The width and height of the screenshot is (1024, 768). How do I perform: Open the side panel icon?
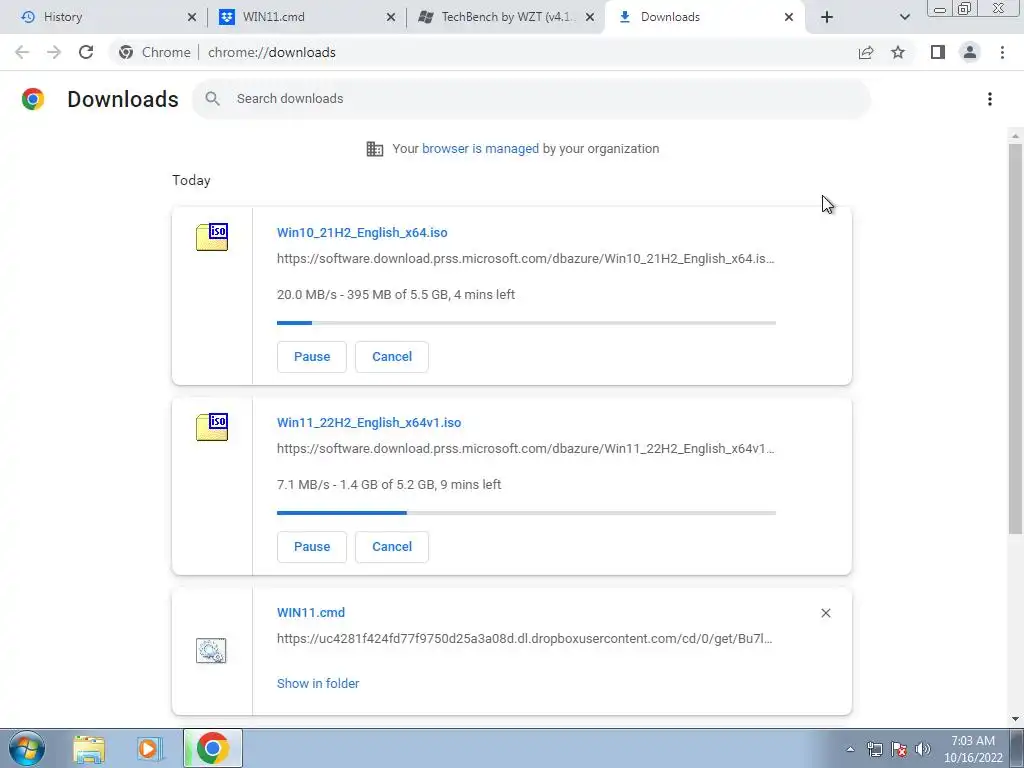pos(938,52)
